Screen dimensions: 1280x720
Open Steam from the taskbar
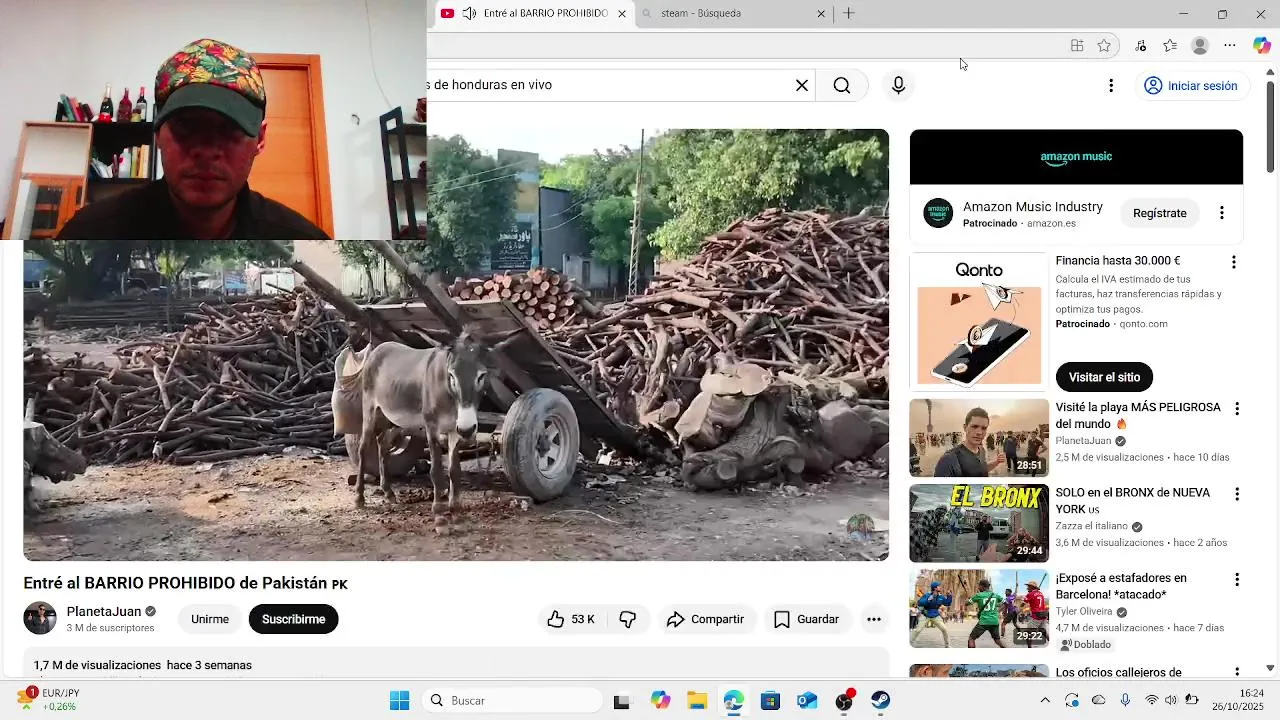pos(880,701)
